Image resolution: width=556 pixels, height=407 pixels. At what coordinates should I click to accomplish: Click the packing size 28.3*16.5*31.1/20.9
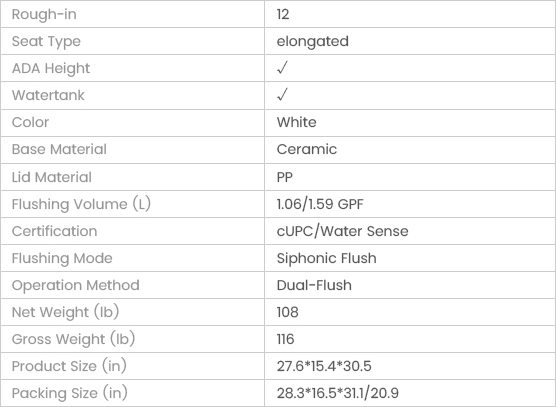pos(338,393)
